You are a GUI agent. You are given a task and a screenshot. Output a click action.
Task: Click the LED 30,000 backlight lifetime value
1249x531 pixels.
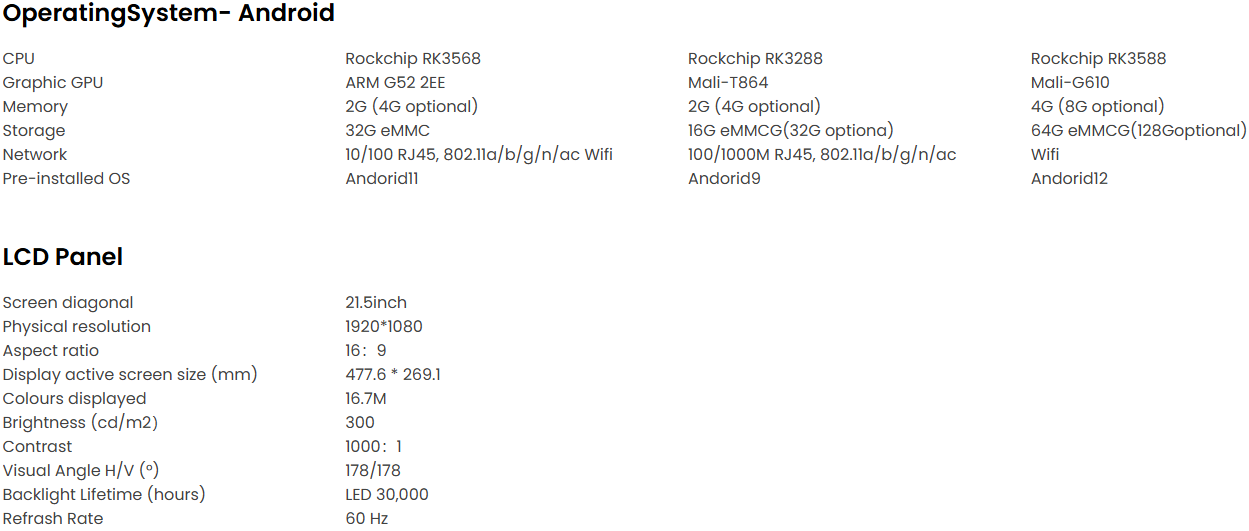tap(387, 495)
